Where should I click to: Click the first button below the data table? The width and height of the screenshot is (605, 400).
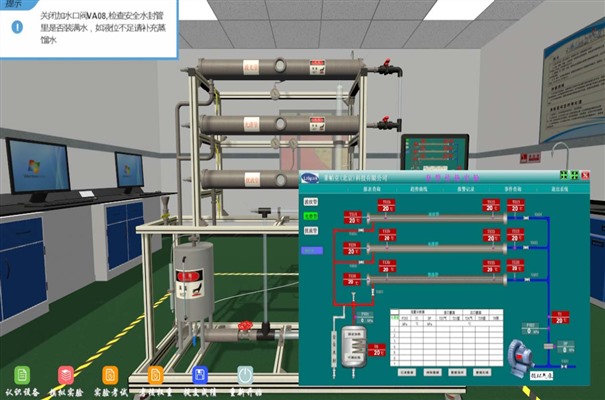tap(407, 372)
